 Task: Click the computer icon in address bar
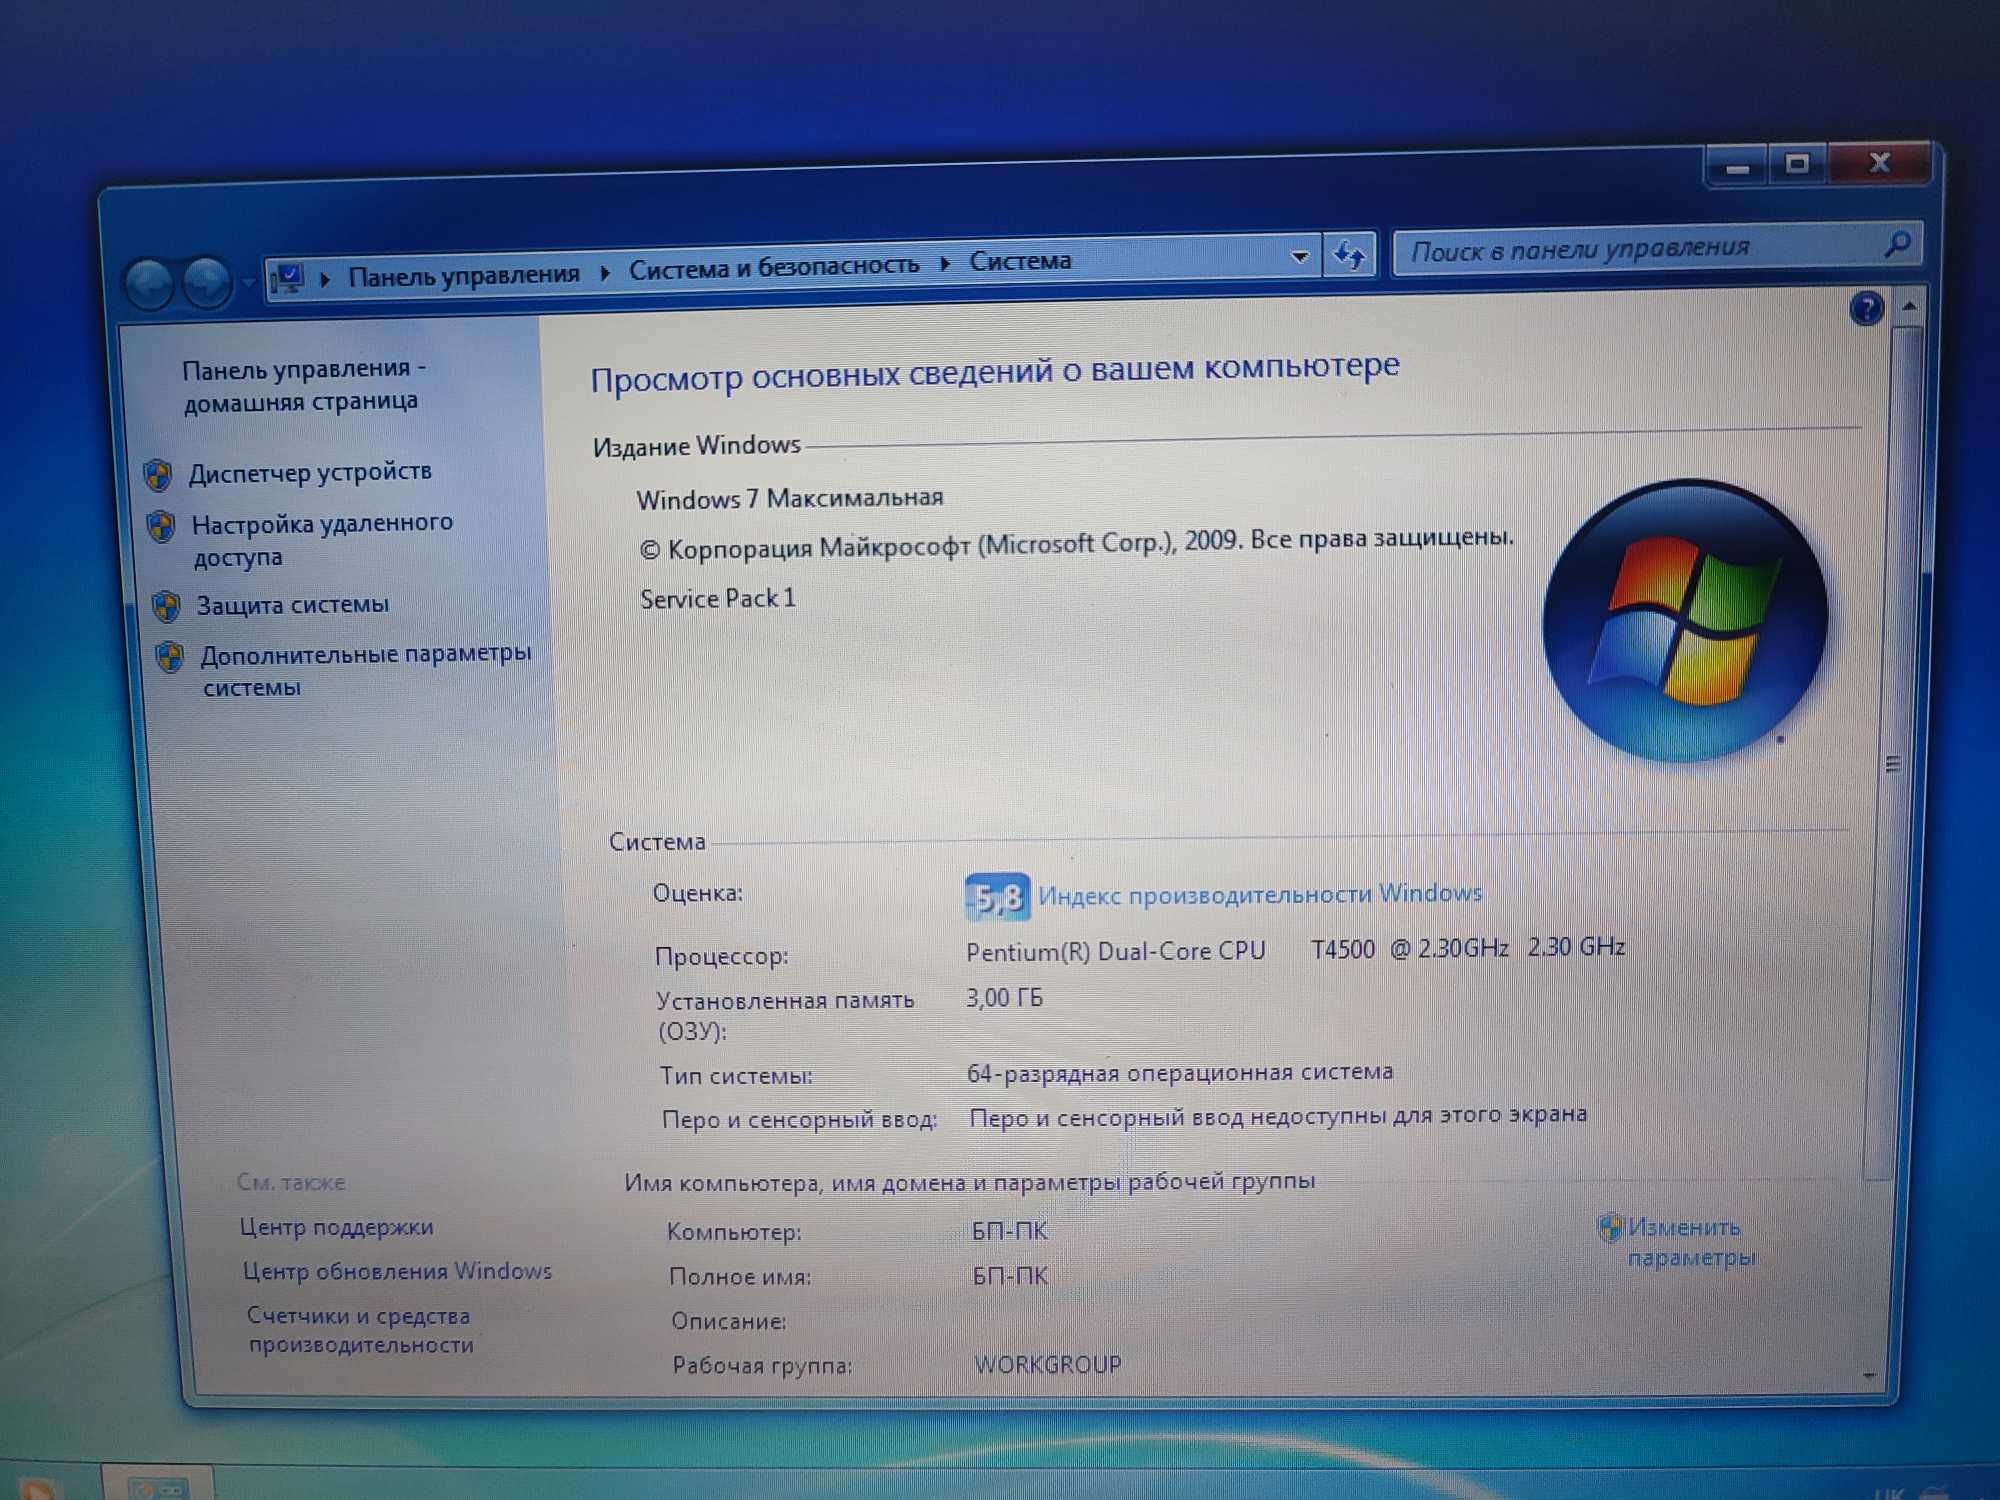(x=289, y=278)
